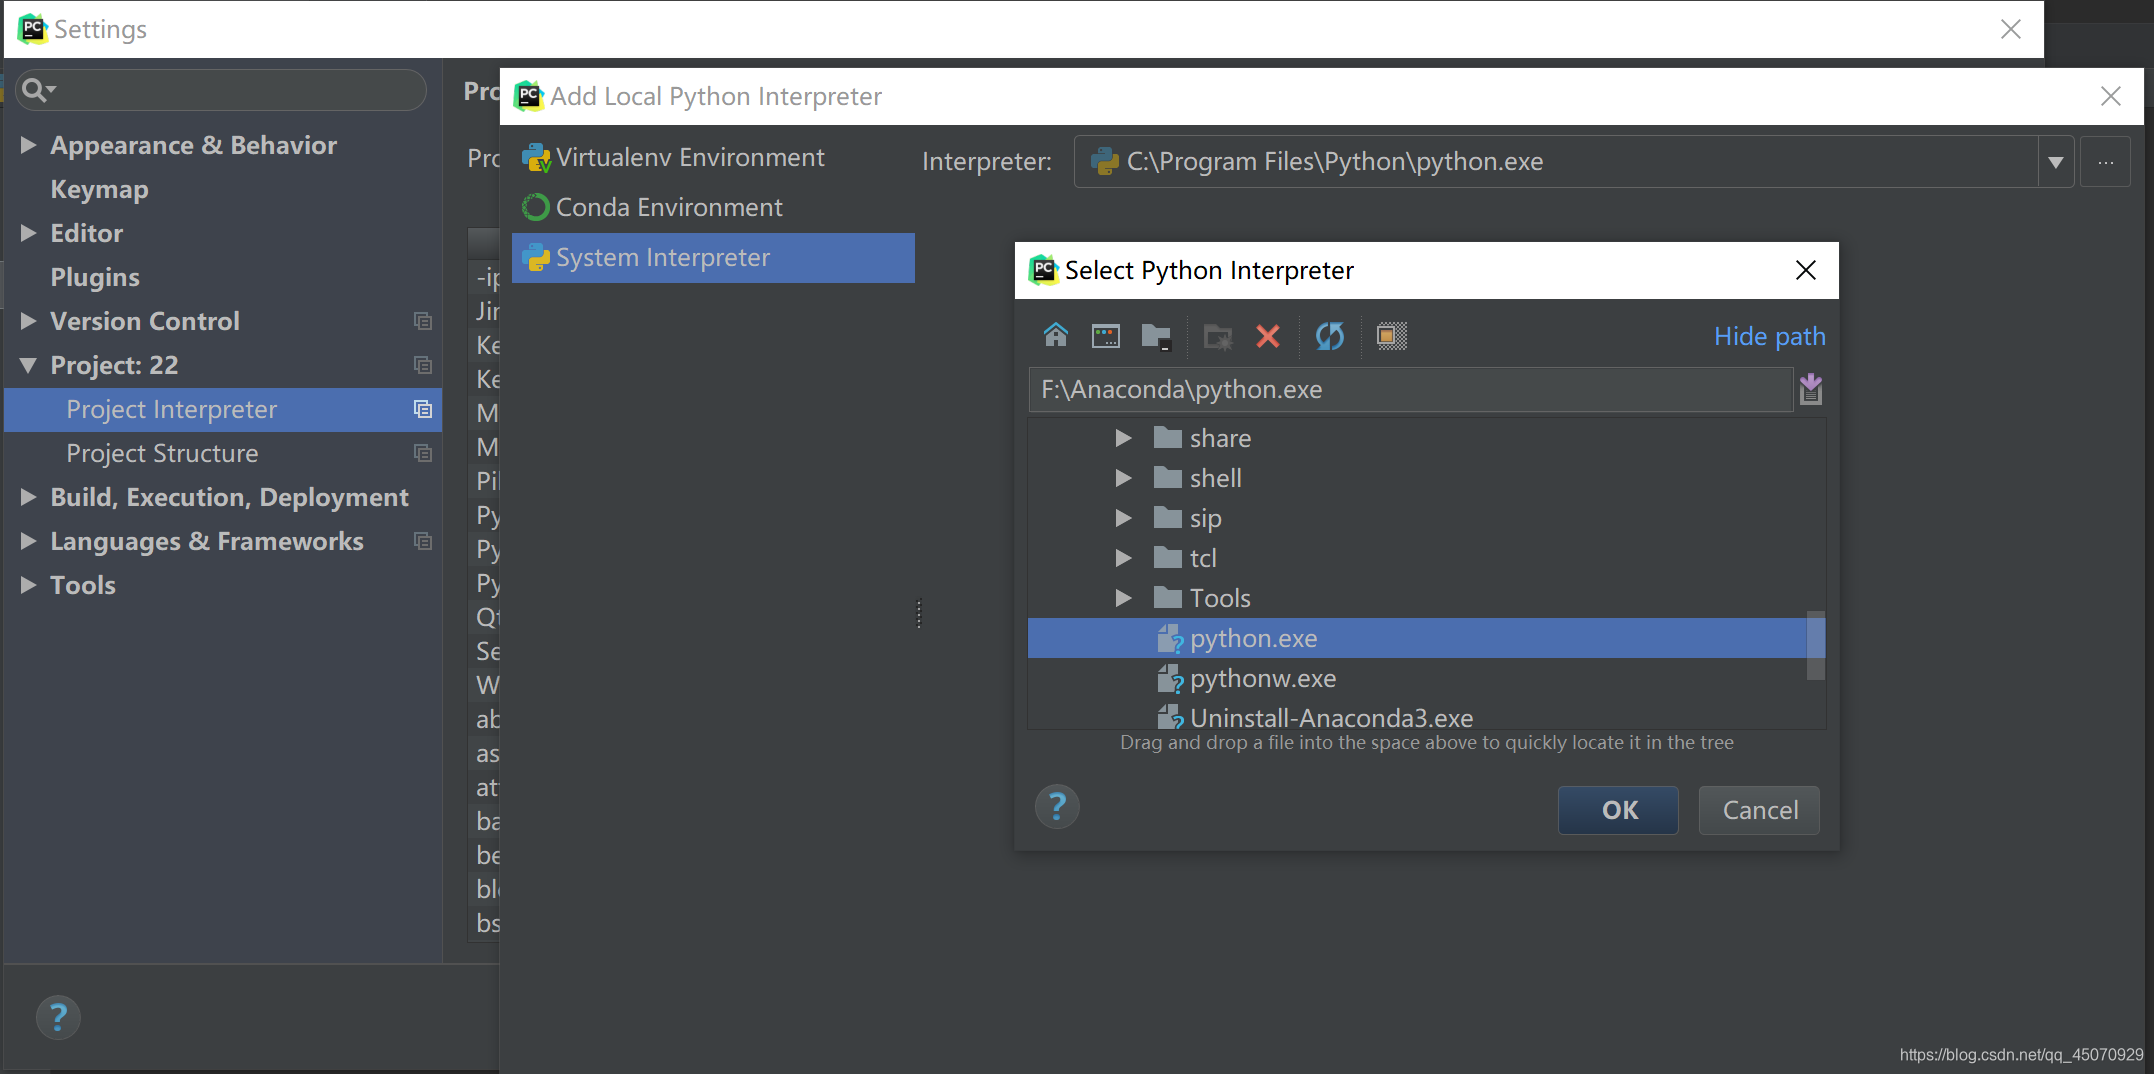Click the Project directory toolbar icon
The width and height of the screenshot is (2154, 1074).
[1157, 337]
